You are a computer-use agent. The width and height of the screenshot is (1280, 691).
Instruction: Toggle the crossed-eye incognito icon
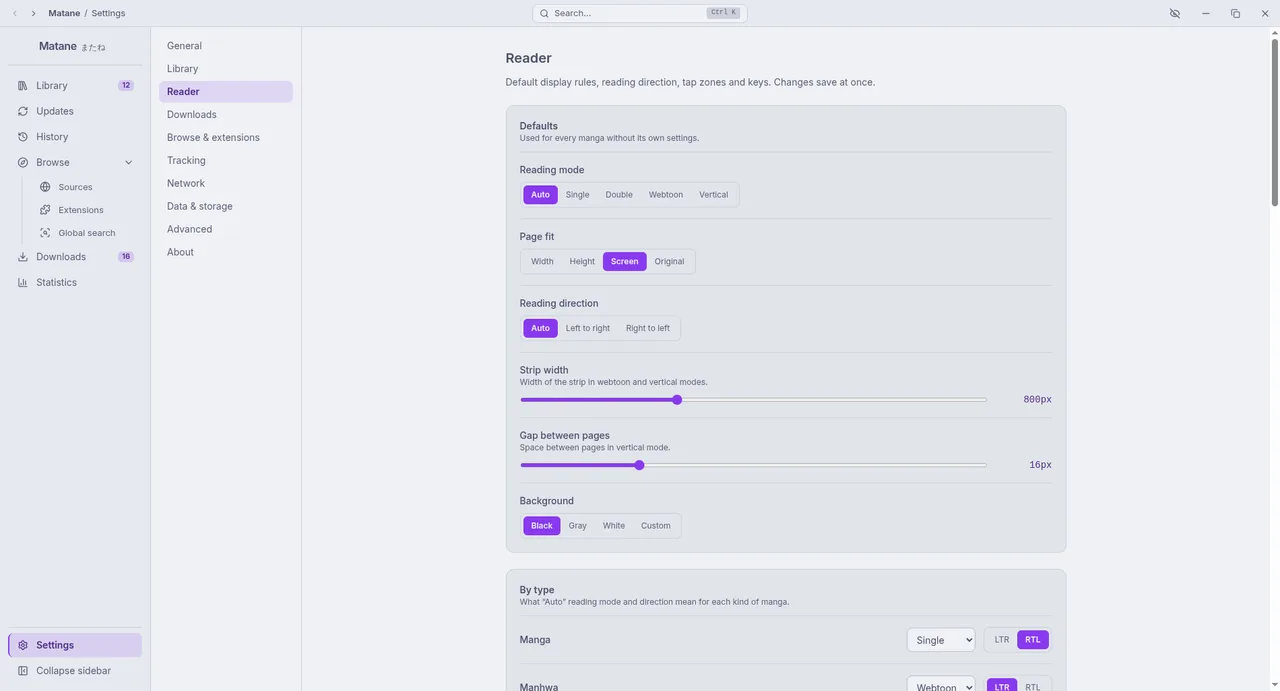[x=1175, y=13]
